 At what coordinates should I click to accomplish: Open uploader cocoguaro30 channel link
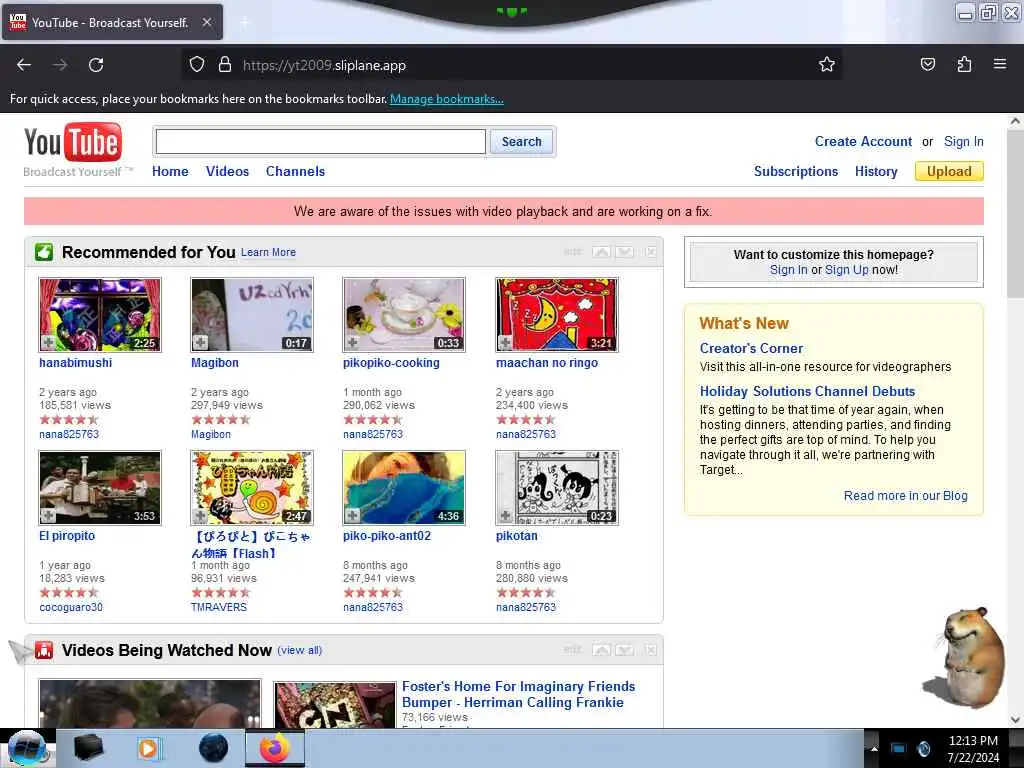click(x=71, y=607)
